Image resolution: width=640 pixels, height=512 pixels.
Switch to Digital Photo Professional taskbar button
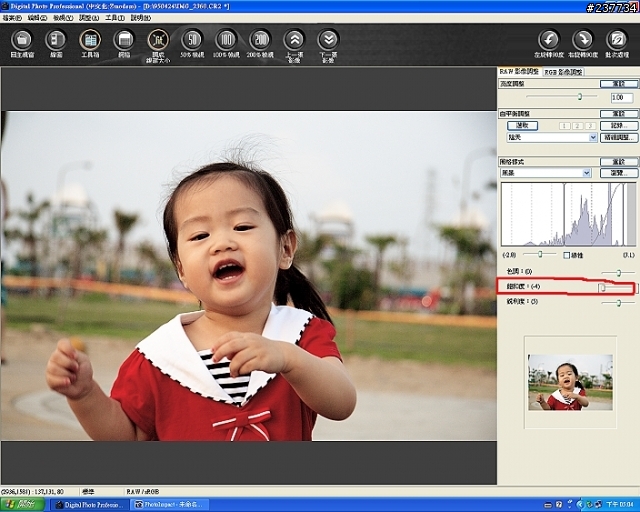(90, 505)
